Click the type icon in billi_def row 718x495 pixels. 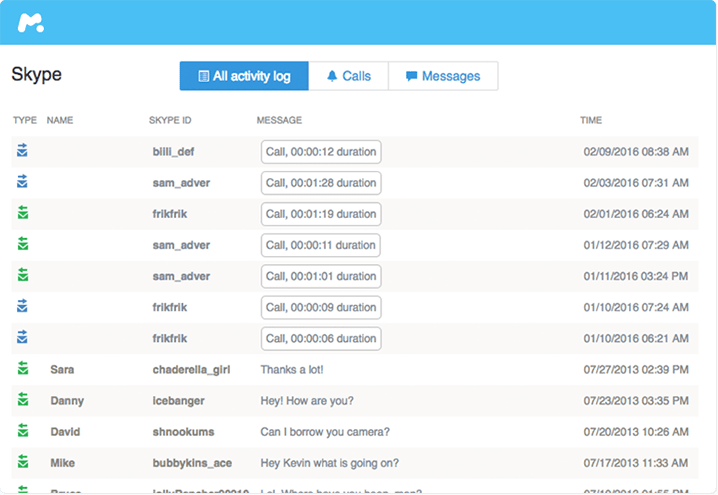coord(22,150)
